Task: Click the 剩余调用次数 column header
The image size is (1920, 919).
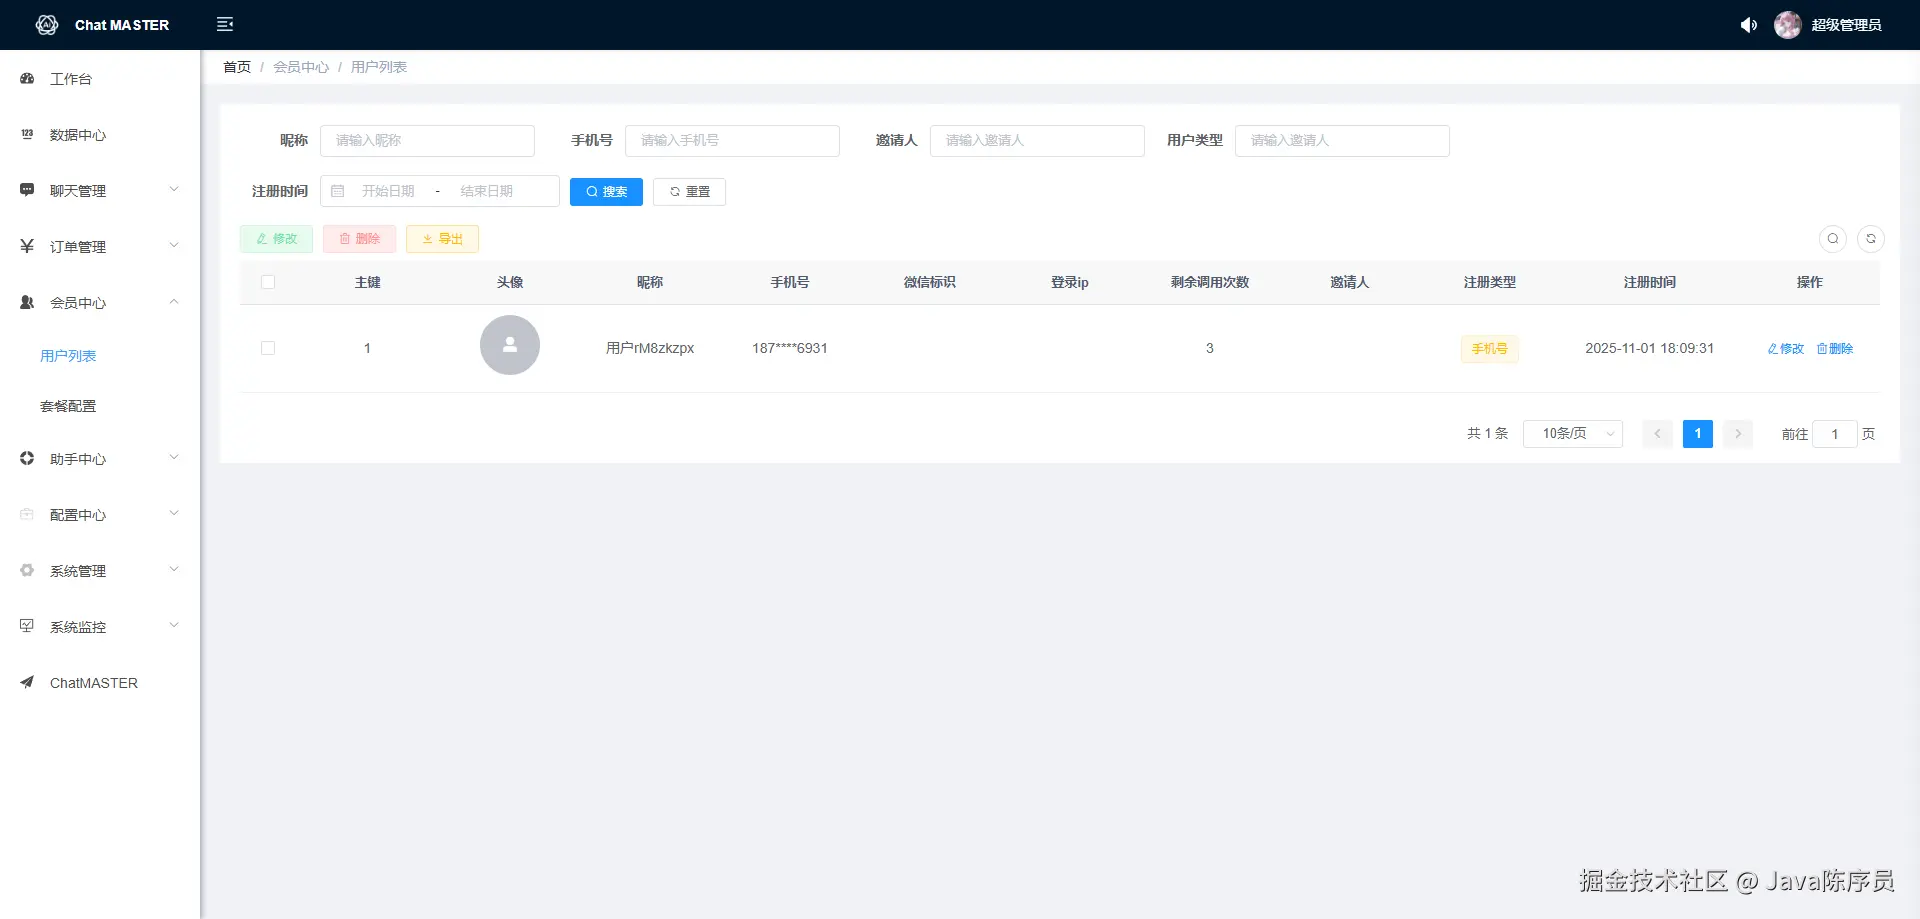Action: (1210, 283)
